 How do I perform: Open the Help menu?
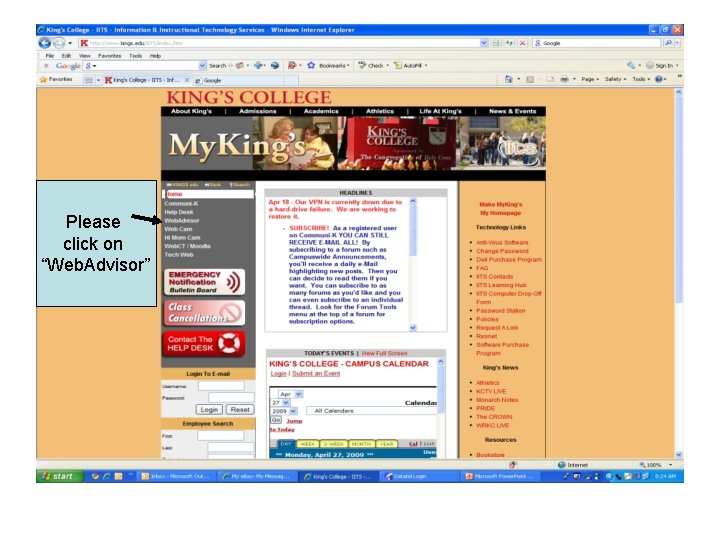pos(155,56)
